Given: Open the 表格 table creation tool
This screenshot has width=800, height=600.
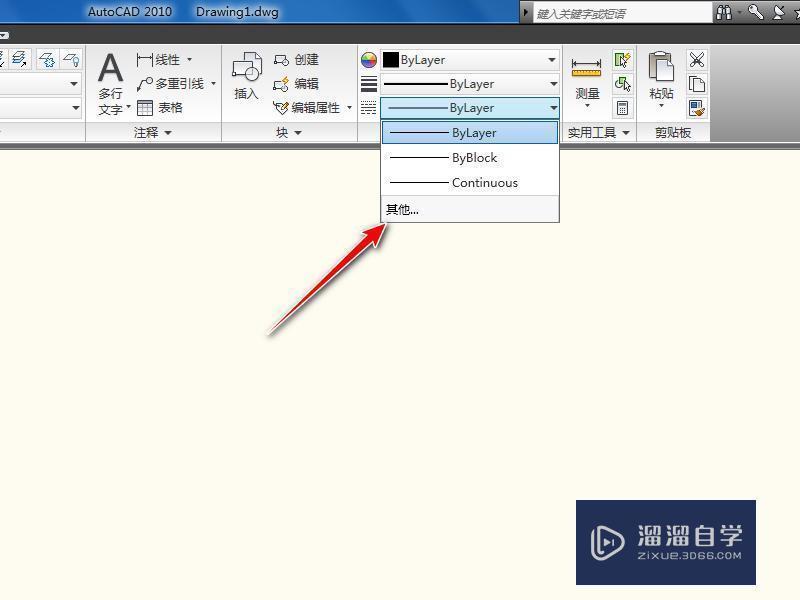Looking at the screenshot, I should pos(167,107).
